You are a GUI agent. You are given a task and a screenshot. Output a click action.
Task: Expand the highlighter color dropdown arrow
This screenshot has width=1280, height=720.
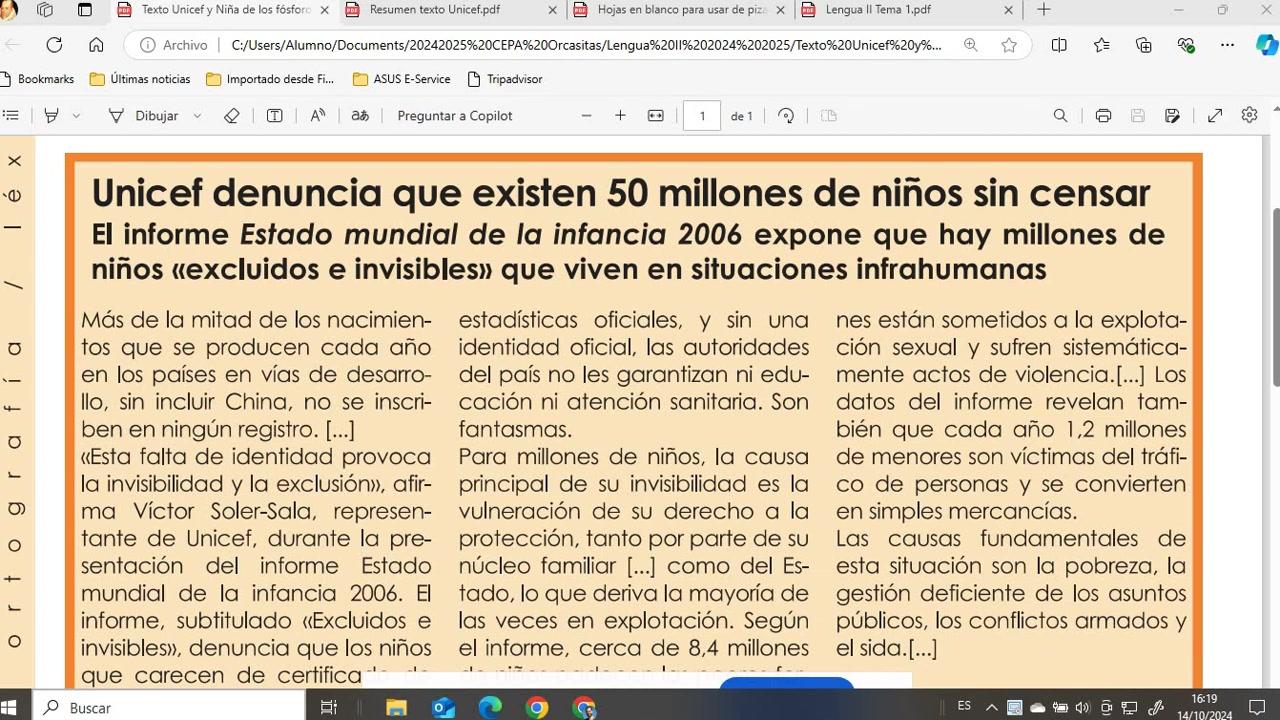point(76,116)
